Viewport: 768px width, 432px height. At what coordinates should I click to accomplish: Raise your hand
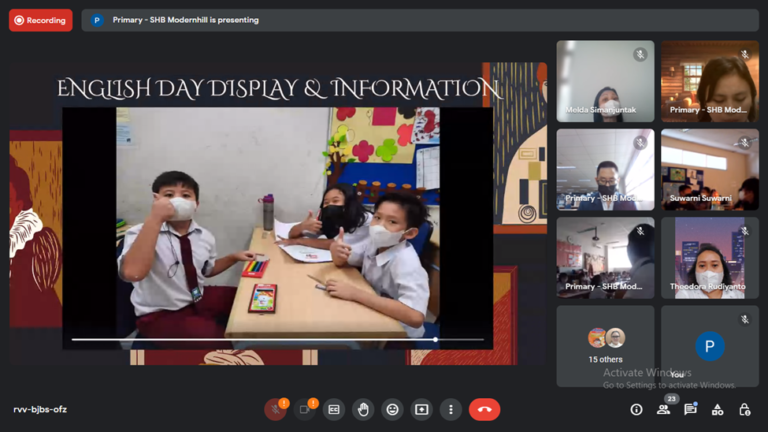point(363,410)
